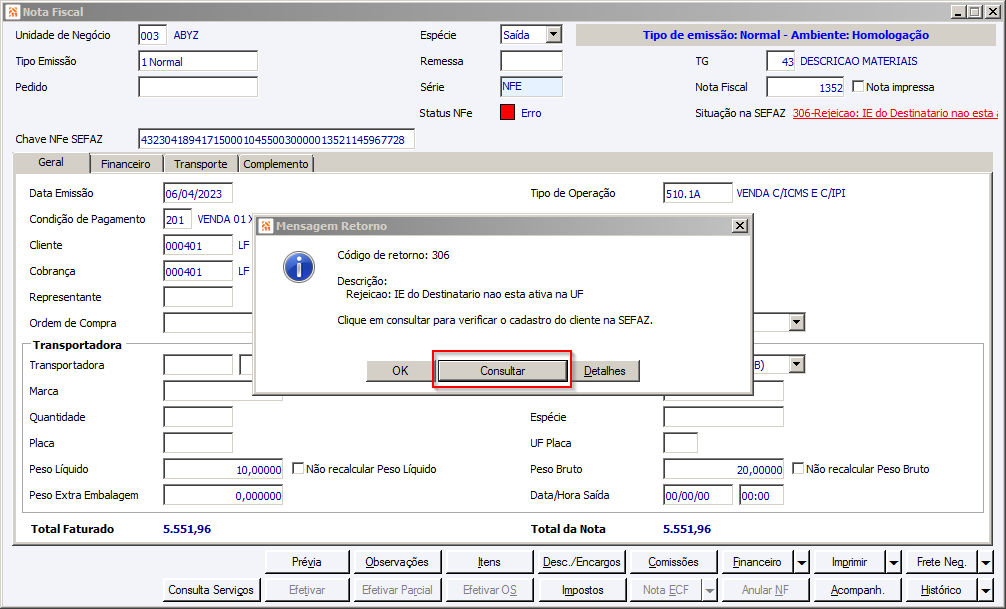
Task: Switch to the Geral tab
Action: click(x=51, y=162)
